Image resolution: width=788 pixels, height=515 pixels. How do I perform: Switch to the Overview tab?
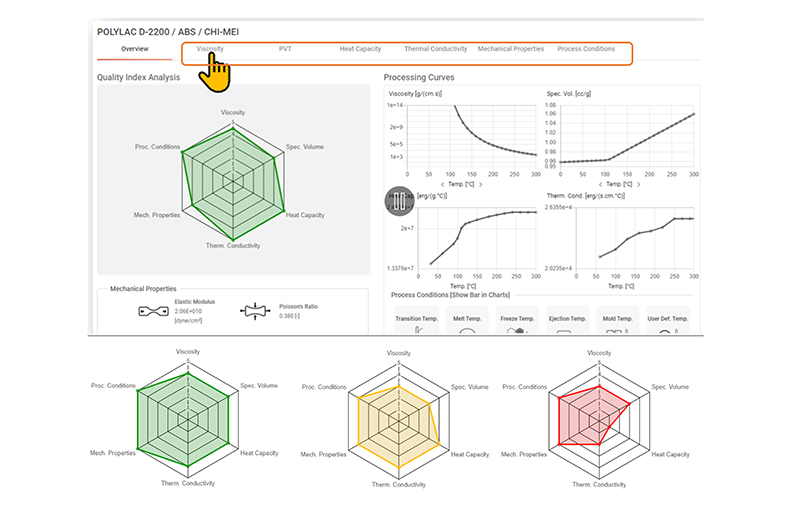tap(135, 49)
